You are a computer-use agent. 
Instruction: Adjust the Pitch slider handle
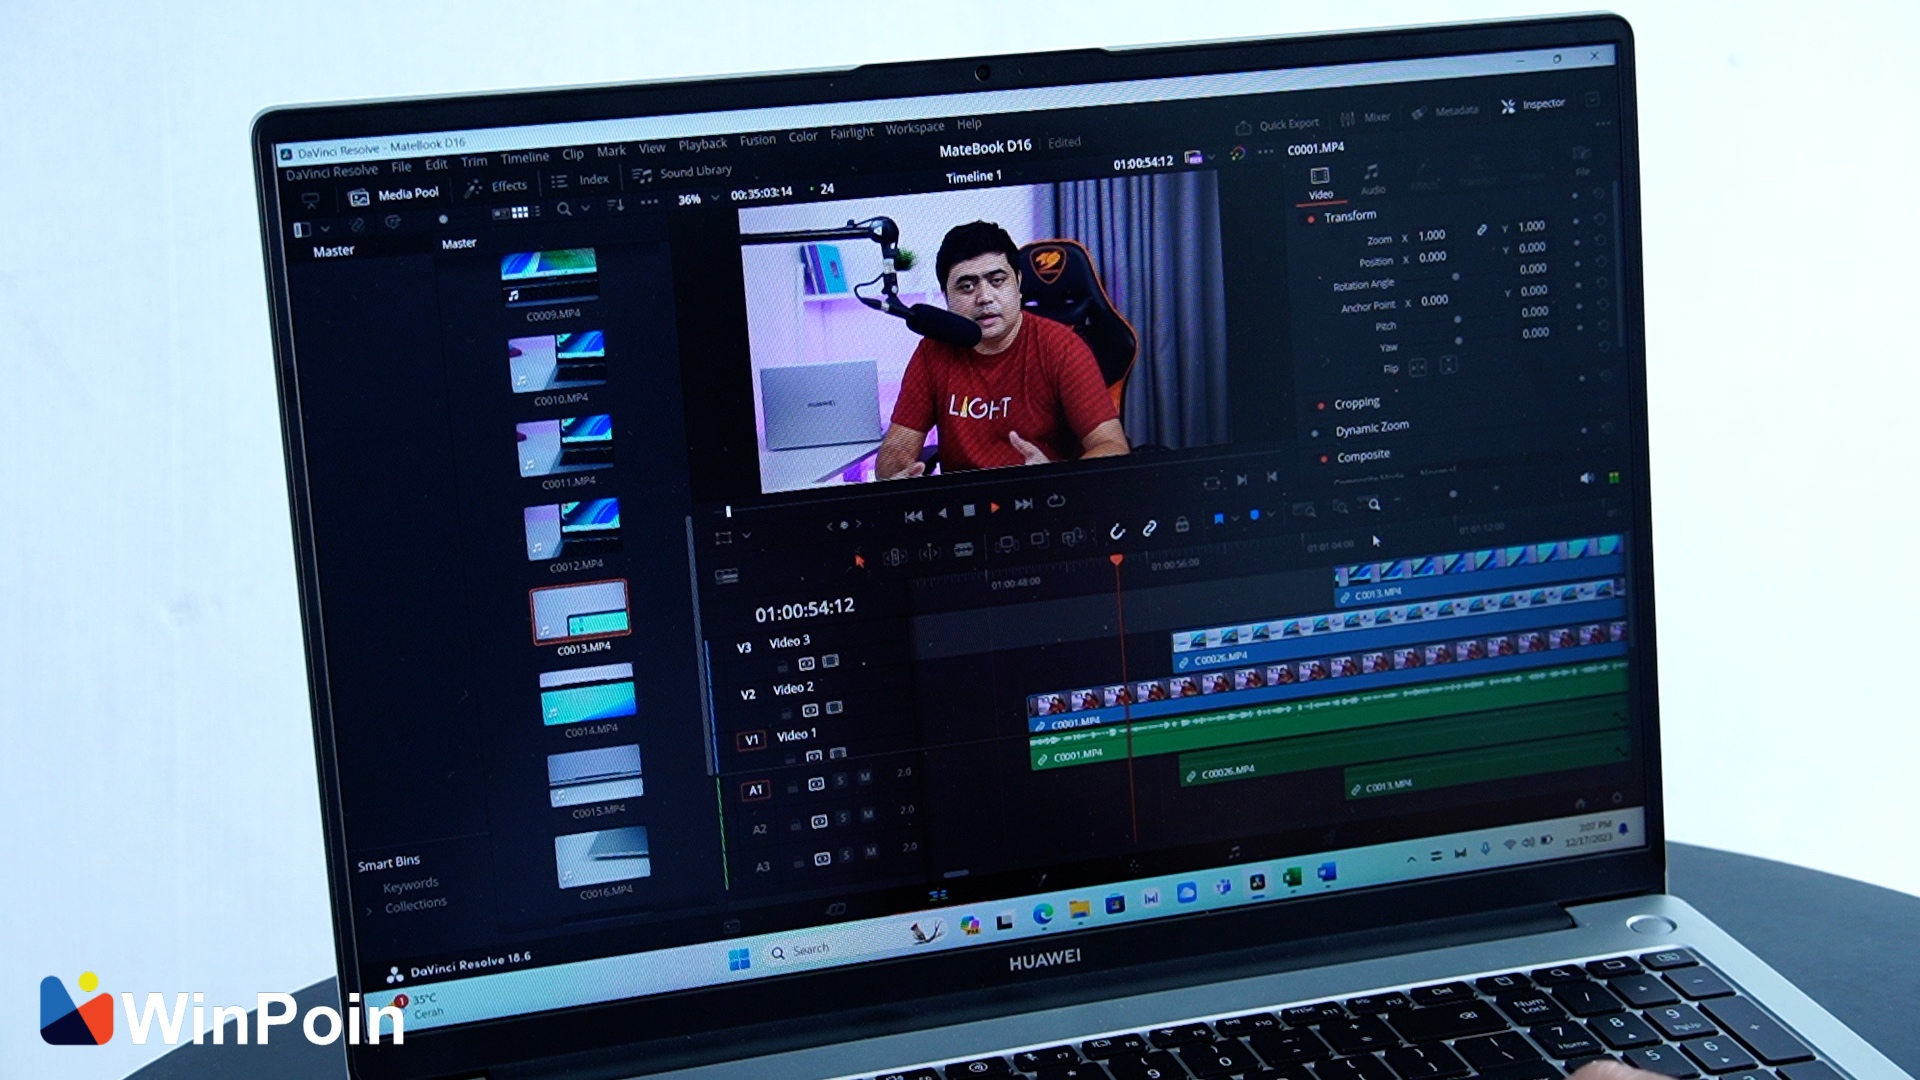pyautogui.click(x=1457, y=320)
